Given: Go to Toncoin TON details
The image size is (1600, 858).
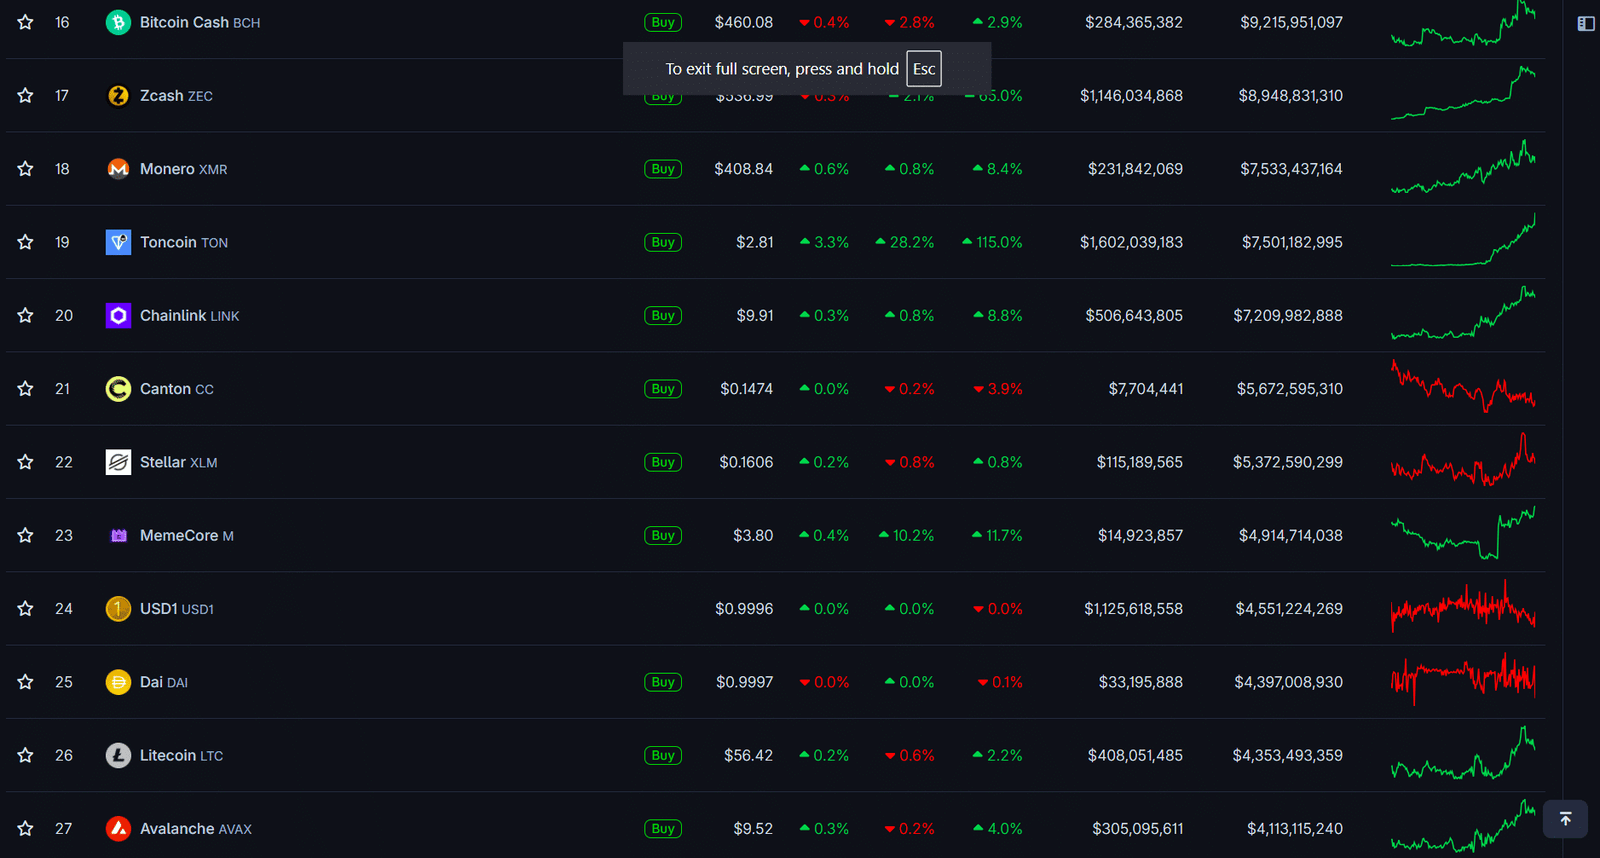Looking at the screenshot, I should click(x=184, y=242).
